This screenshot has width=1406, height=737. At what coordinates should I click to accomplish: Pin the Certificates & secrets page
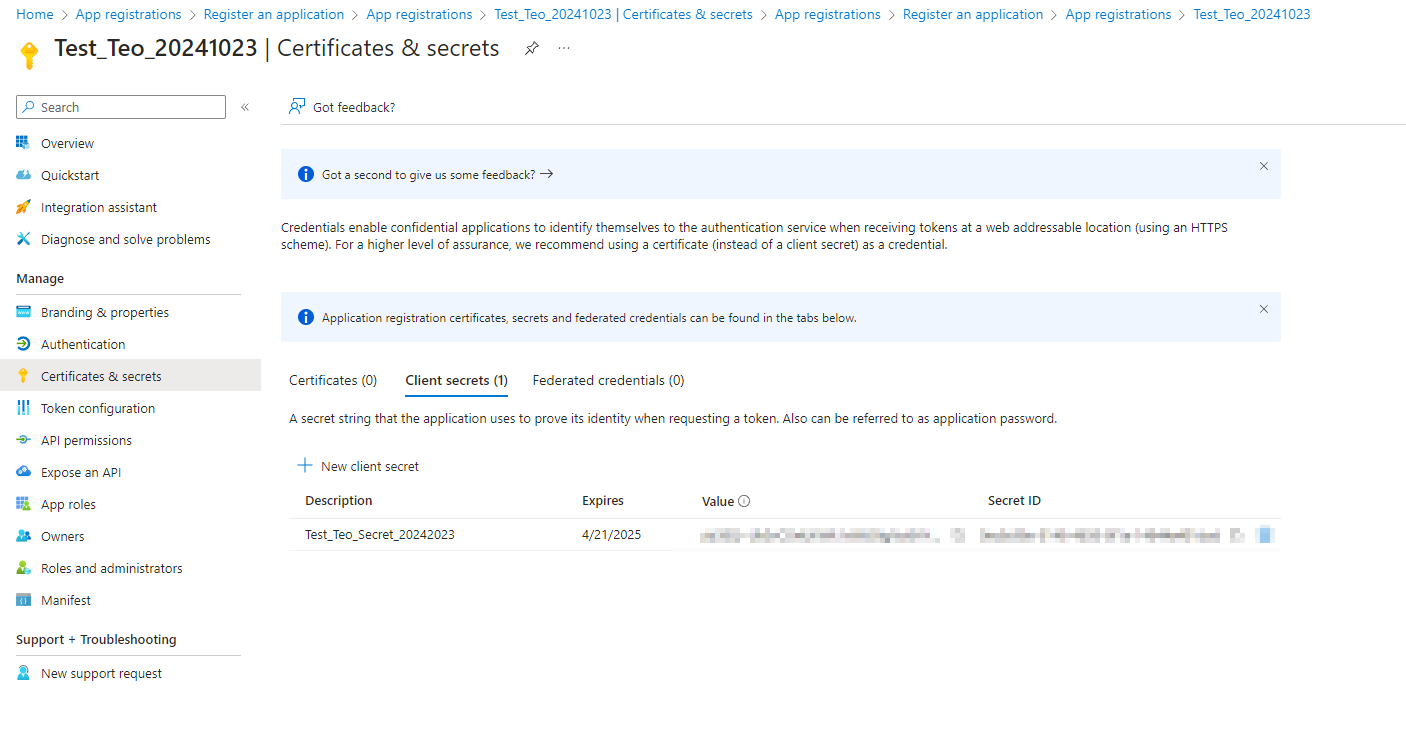pos(532,48)
